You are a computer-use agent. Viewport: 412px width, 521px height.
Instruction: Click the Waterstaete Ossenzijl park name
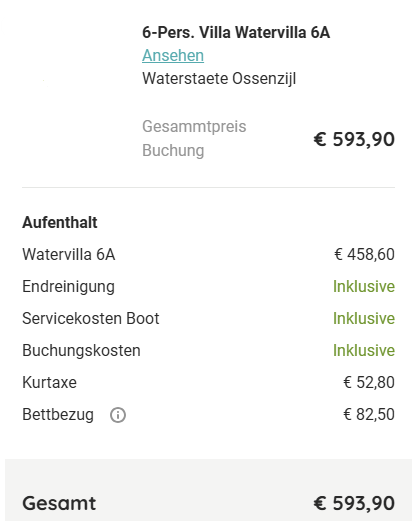coord(219,79)
